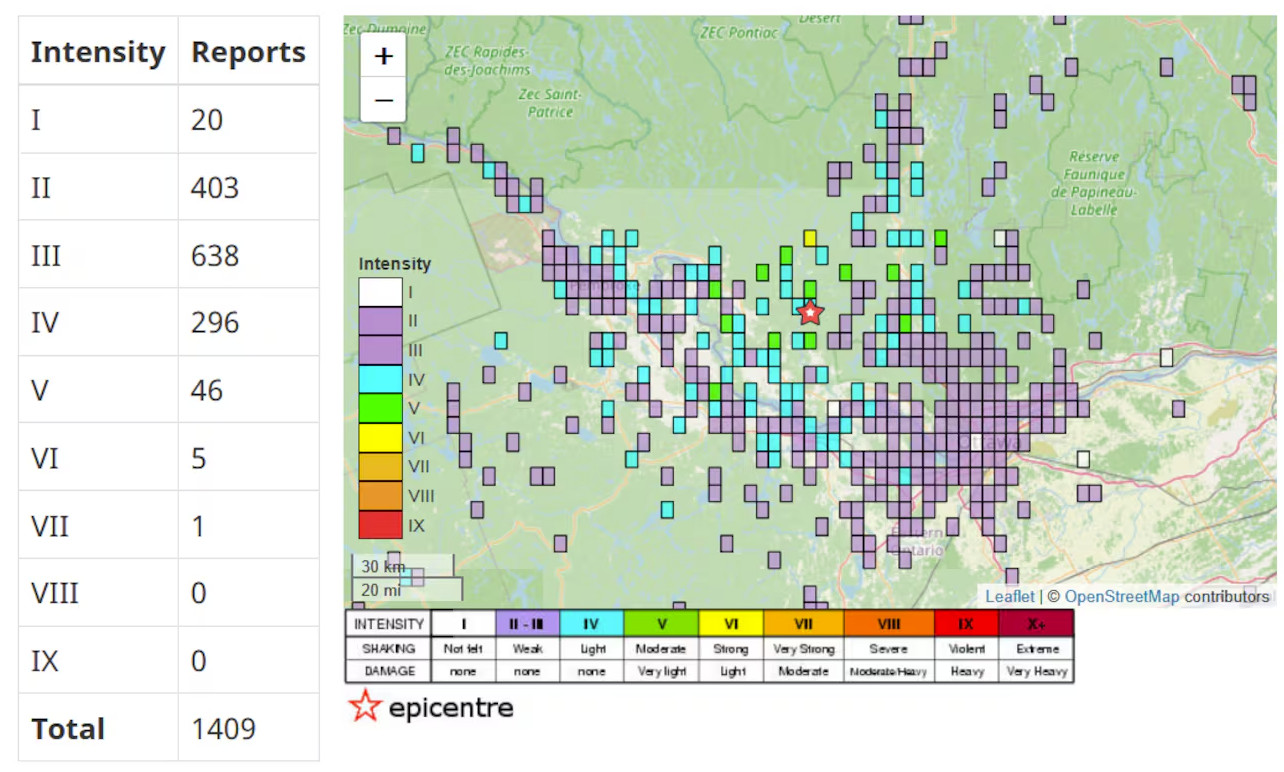Zoom out of the map
The width and height of the screenshot is (1284, 772).
pos(383,101)
